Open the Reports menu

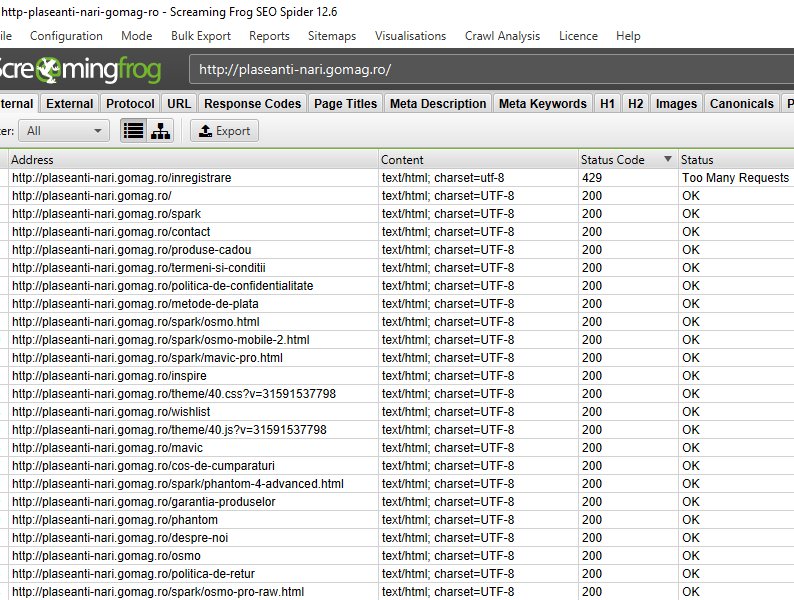269,36
